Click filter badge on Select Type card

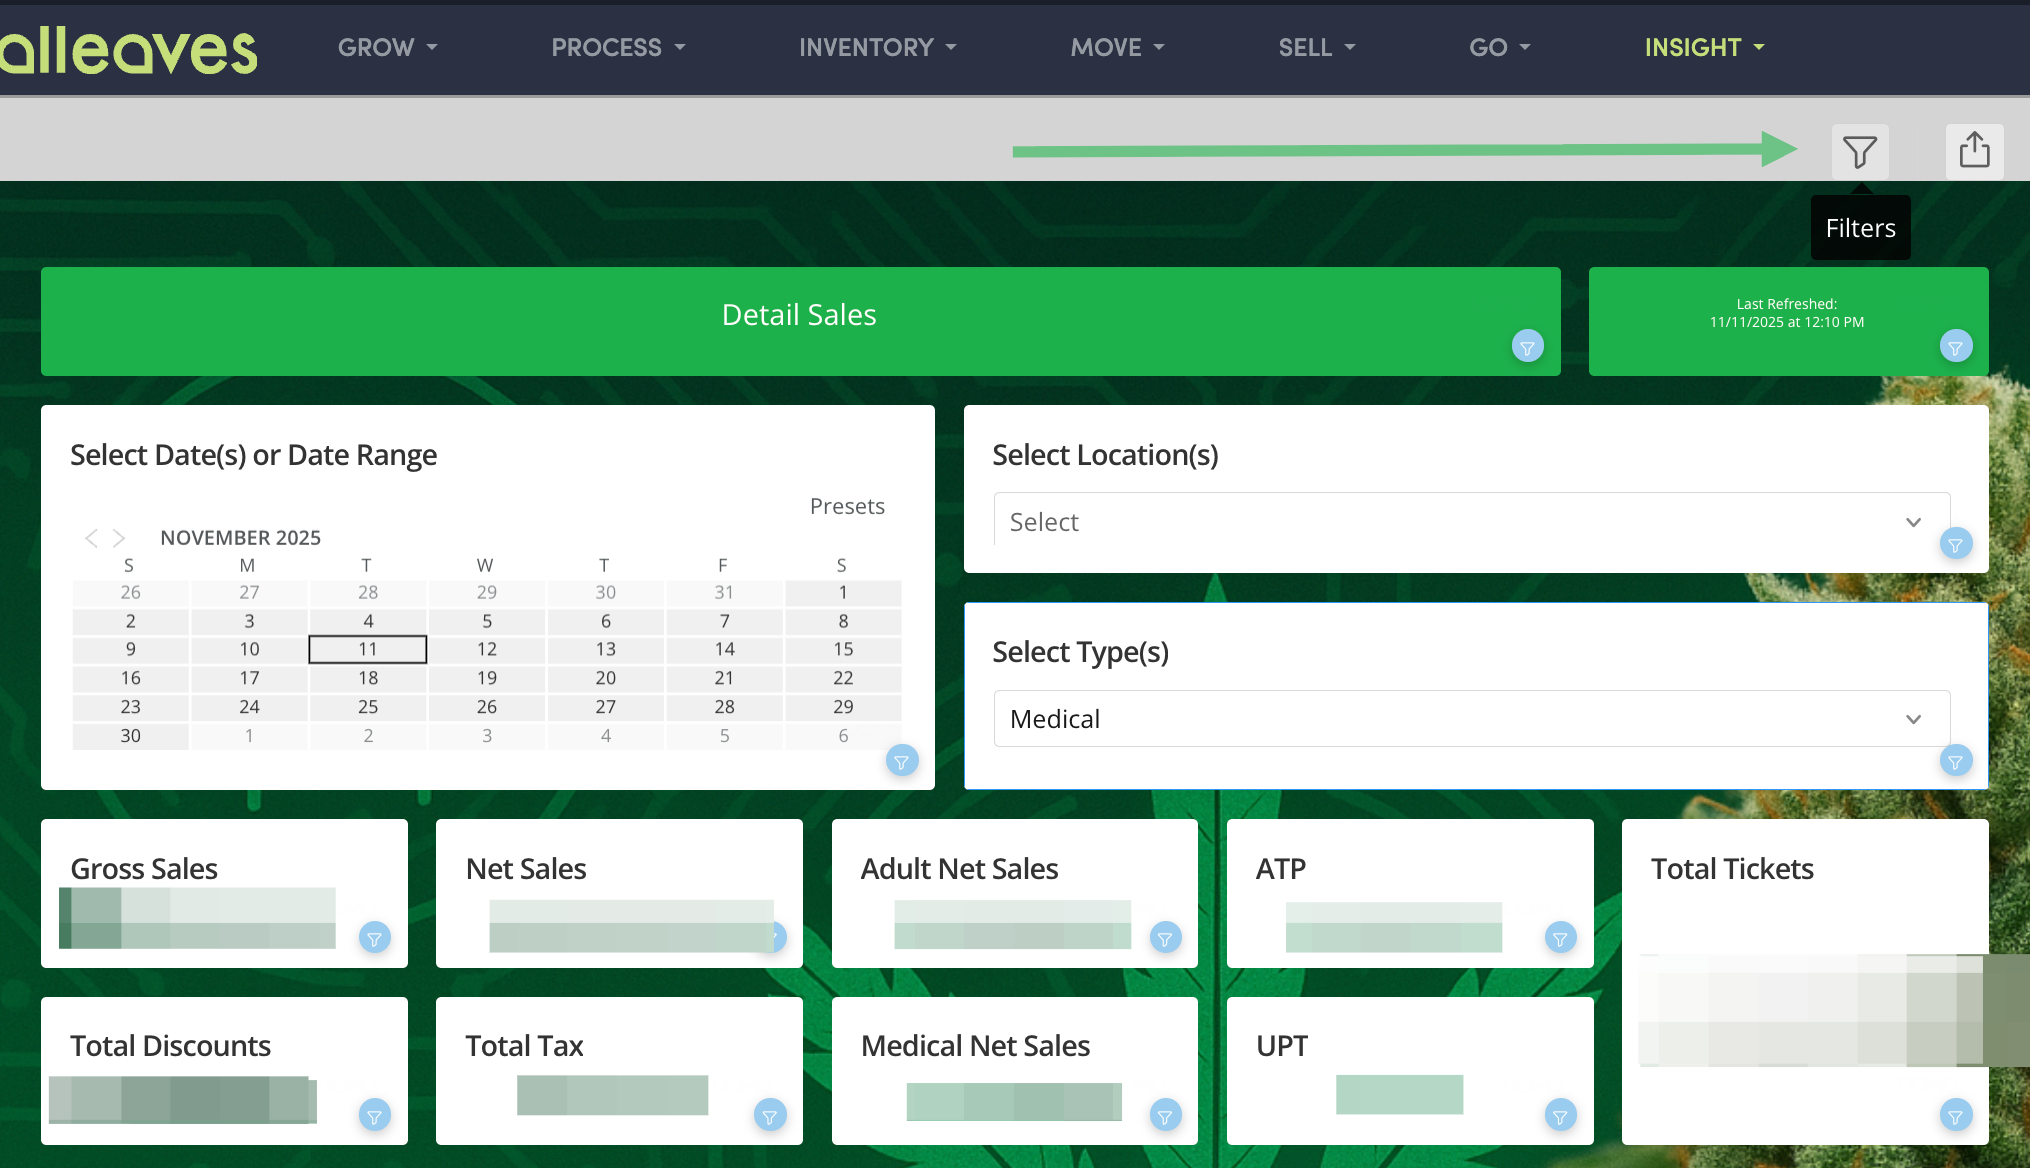[1955, 761]
